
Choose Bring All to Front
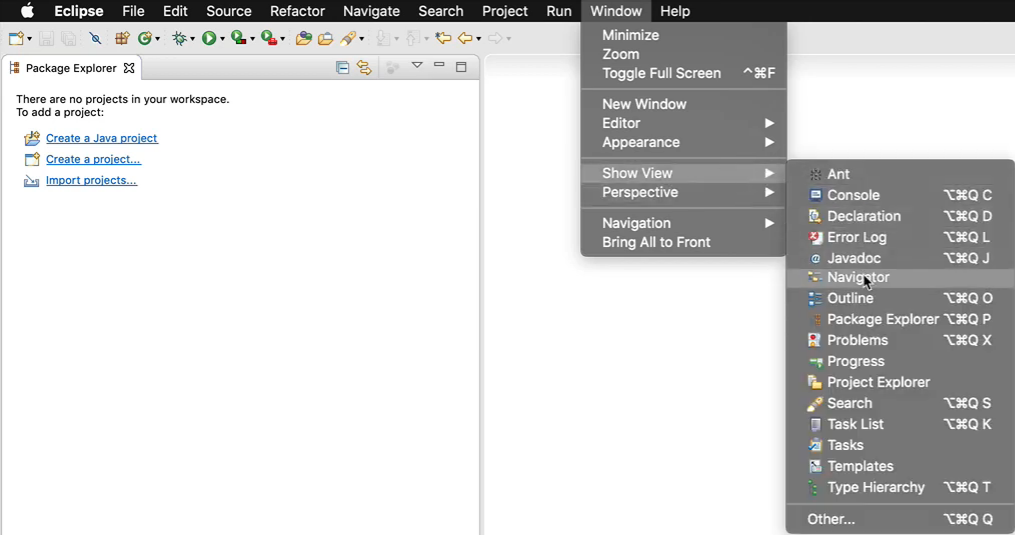coord(684,242)
